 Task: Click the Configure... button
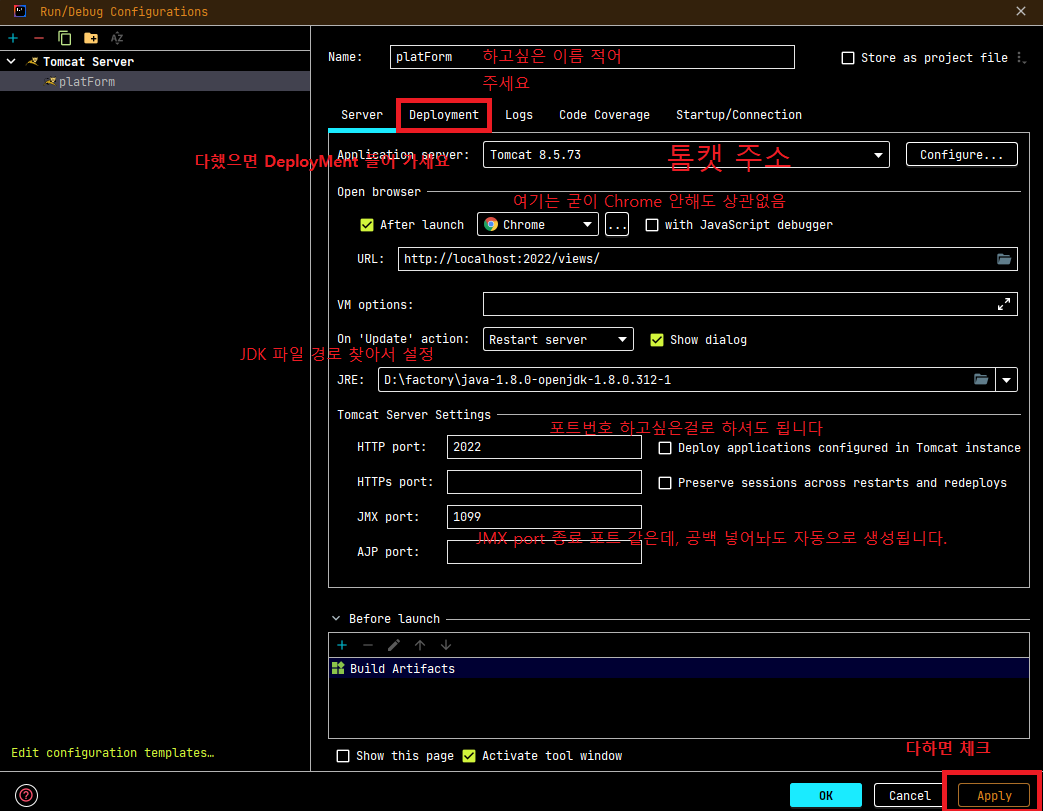[961, 154]
